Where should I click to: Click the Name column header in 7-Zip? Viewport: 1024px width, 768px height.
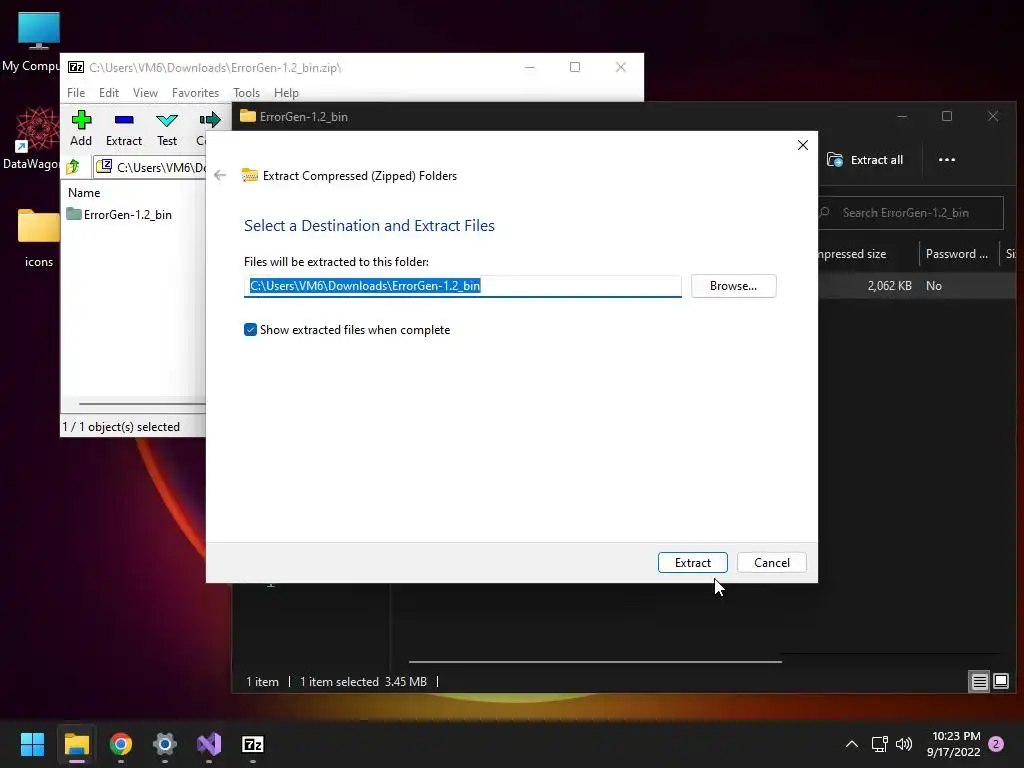pos(84,193)
